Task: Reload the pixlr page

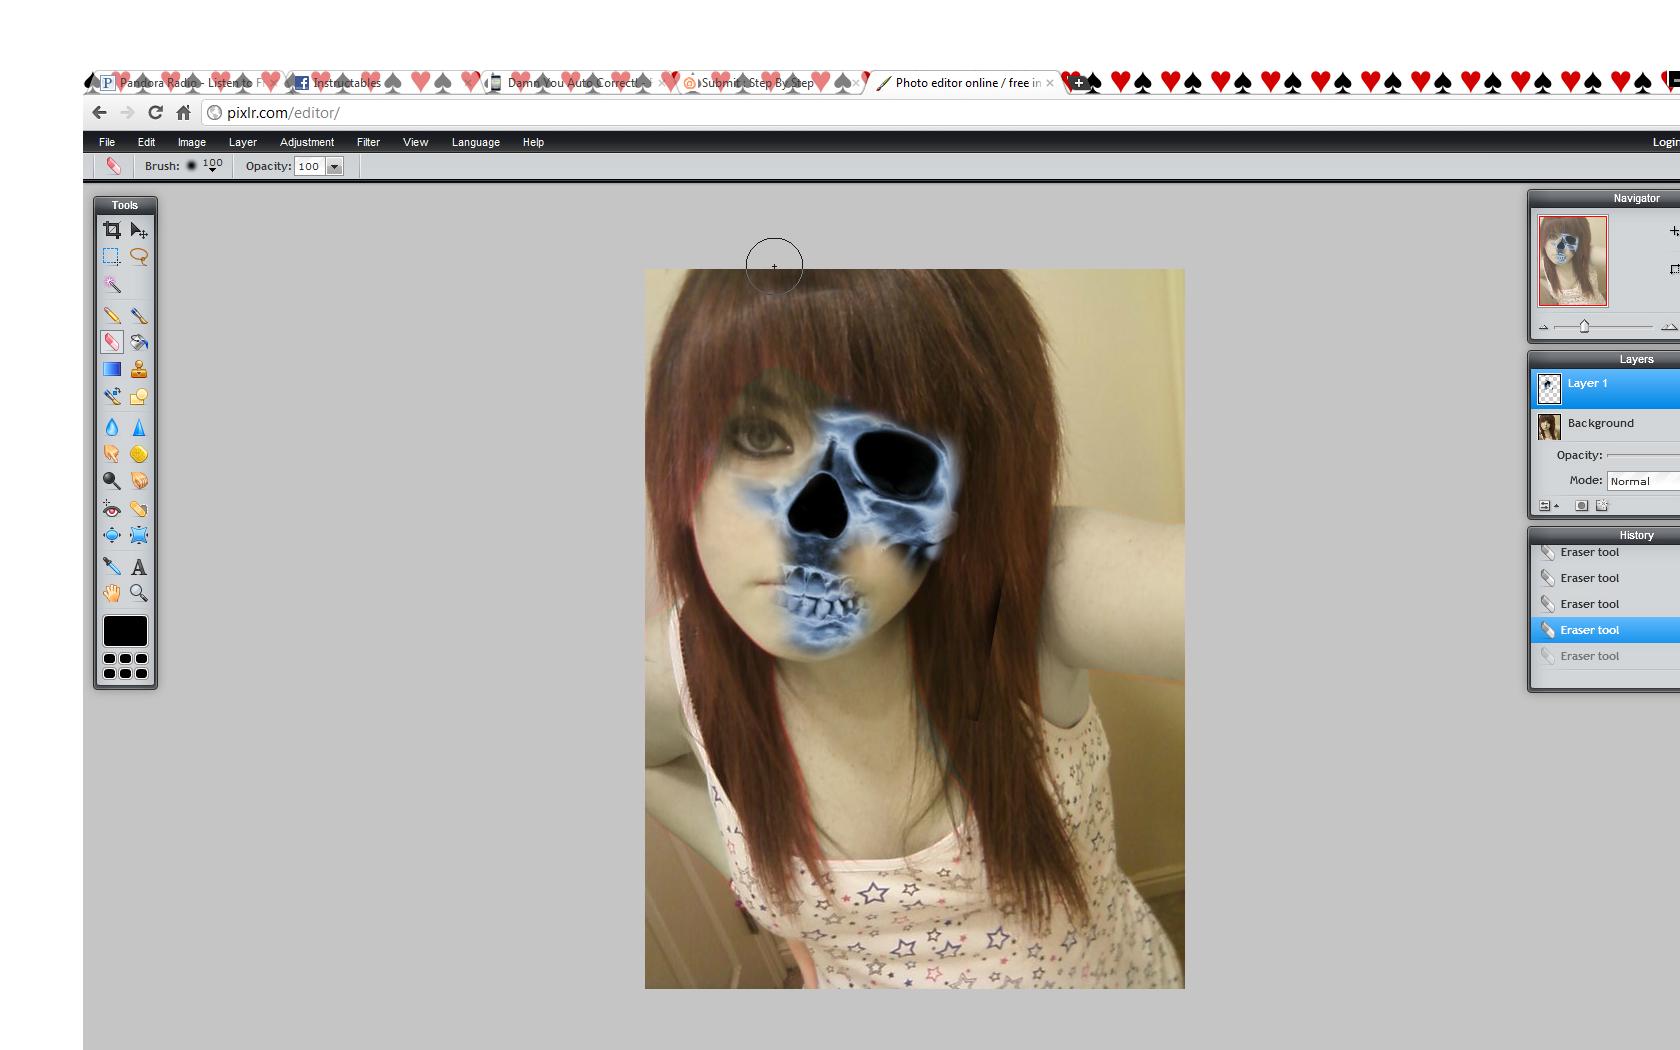Action: coord(155,113)
